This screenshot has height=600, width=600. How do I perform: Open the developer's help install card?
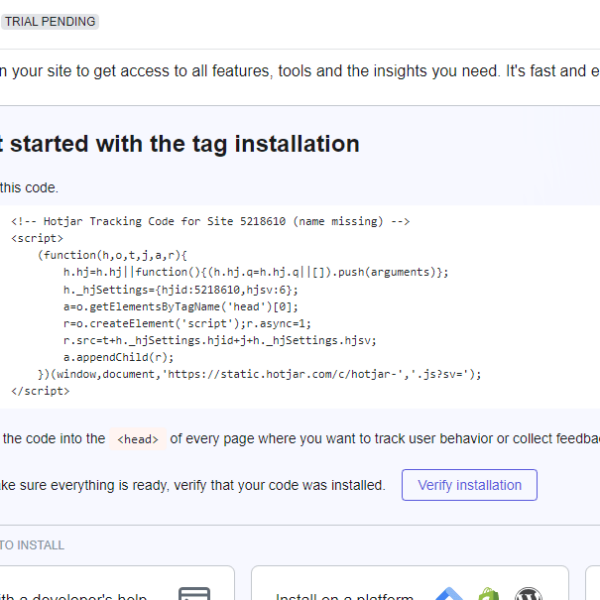point(115,583)
